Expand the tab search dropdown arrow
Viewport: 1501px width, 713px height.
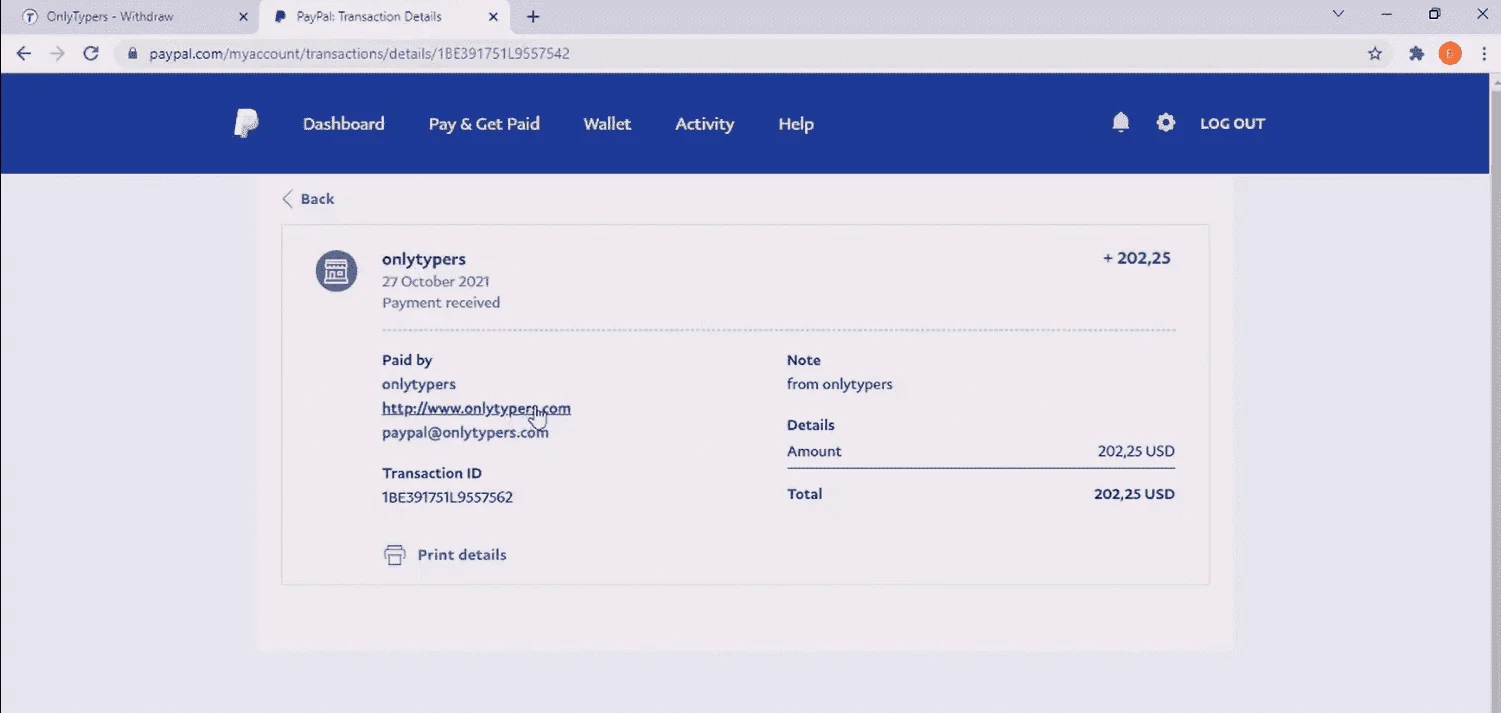click(x=1339, y=14)
